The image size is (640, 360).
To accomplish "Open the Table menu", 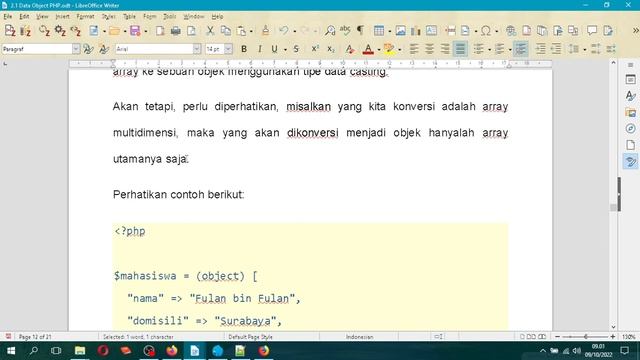I will (129, 17).
